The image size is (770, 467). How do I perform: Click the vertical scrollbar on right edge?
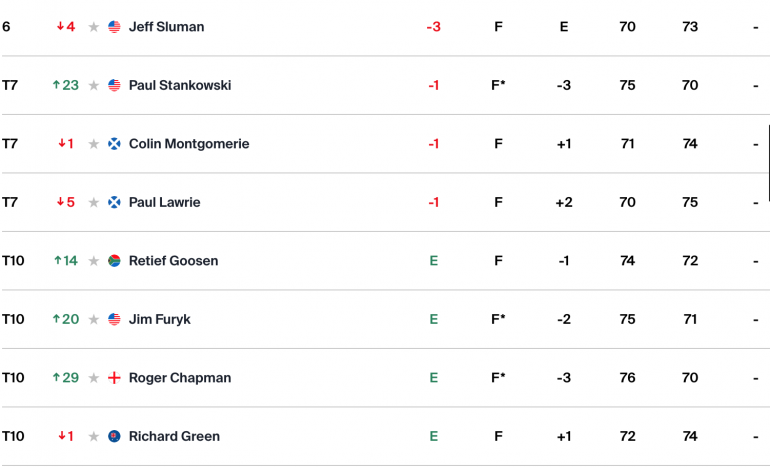769,163
